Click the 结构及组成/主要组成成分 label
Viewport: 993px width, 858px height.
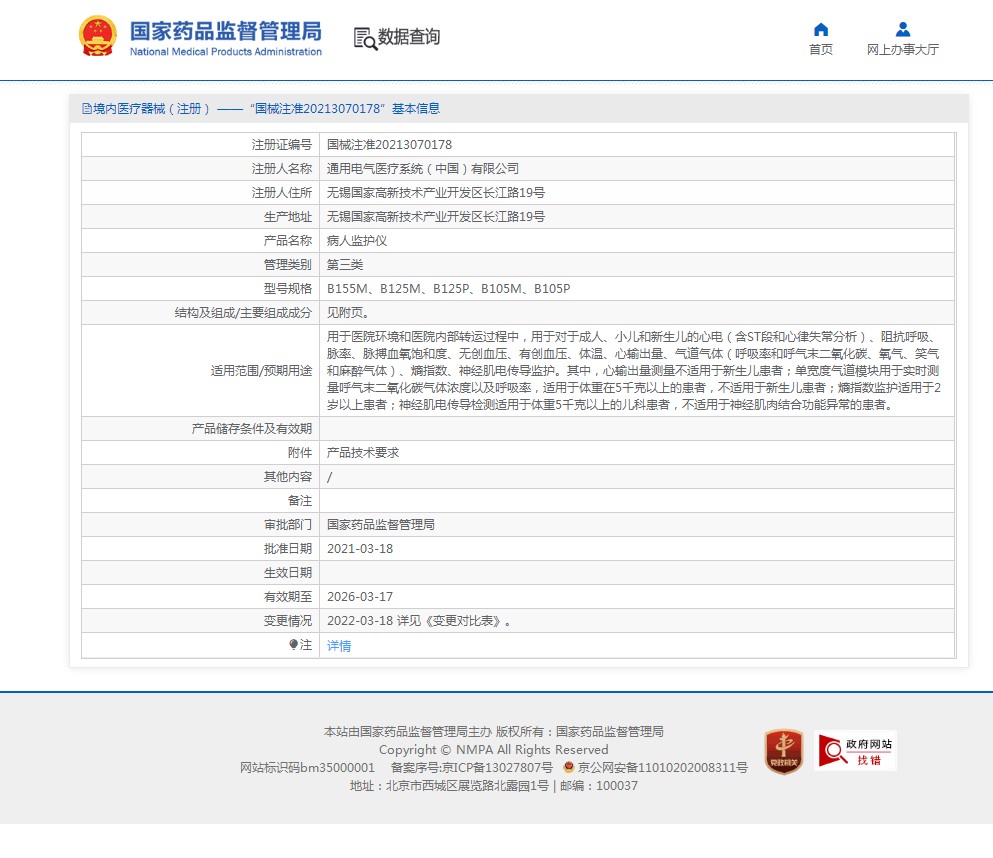pos(243,313)
